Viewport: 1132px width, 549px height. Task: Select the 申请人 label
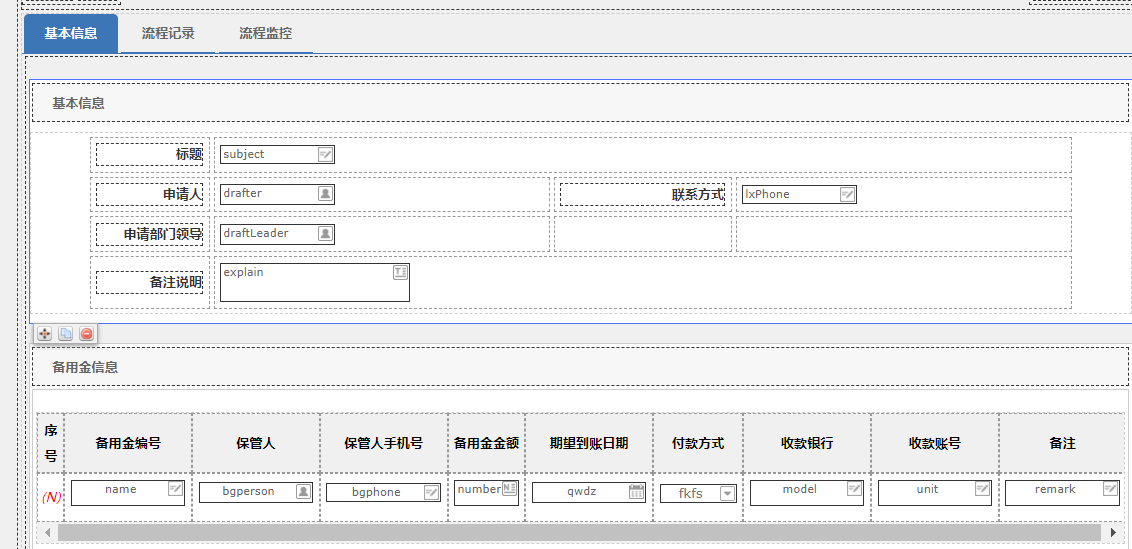[149, 194]
